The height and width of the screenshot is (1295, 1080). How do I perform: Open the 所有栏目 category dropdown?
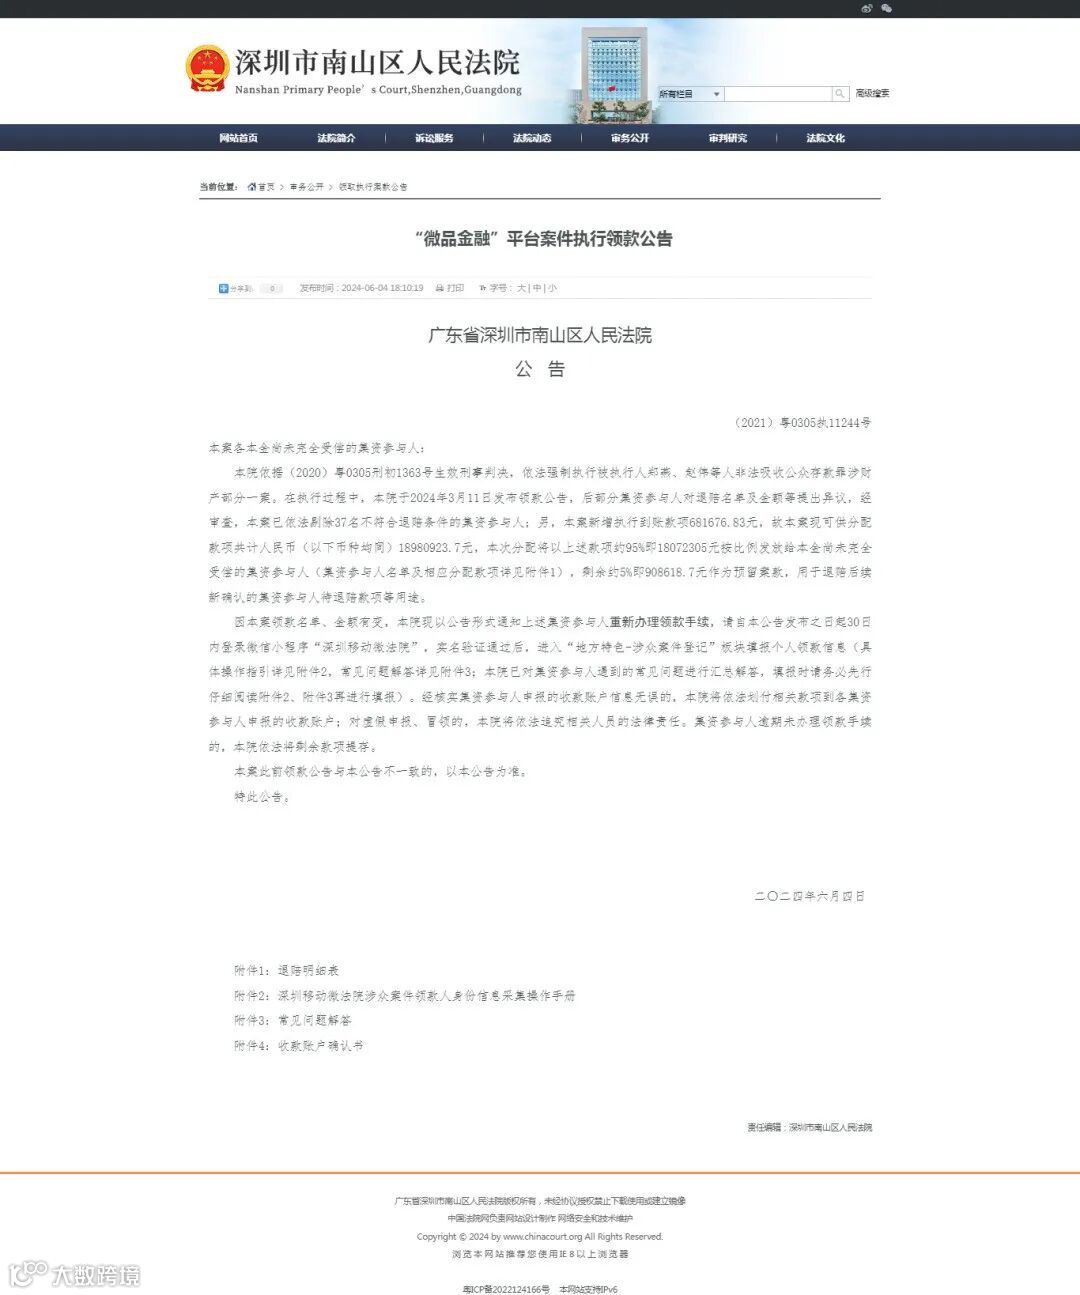point(690,94)
